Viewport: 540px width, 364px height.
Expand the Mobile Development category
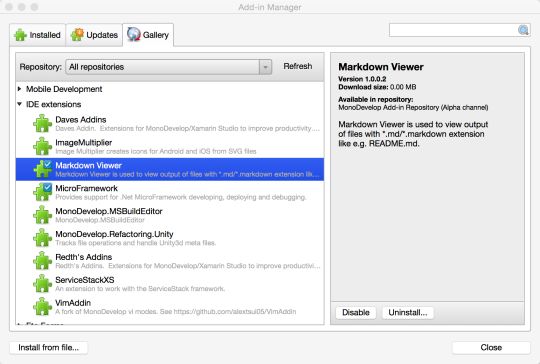tap(20, 89)
